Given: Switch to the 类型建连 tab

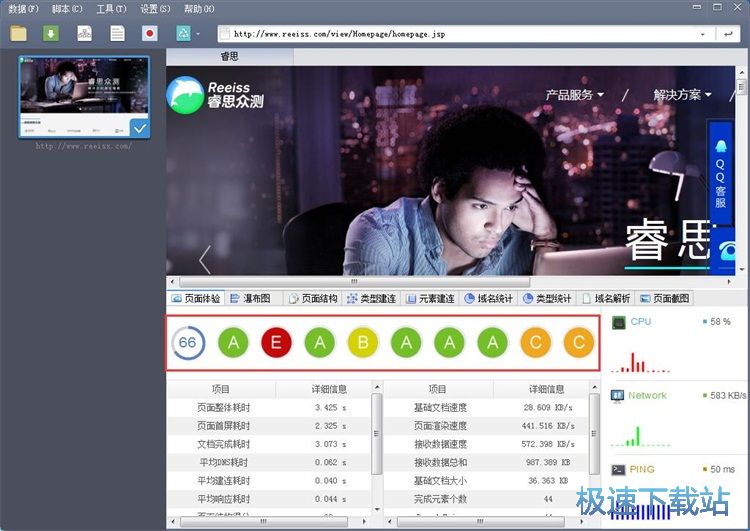Looking at the screenshot, I should [372, 299].
